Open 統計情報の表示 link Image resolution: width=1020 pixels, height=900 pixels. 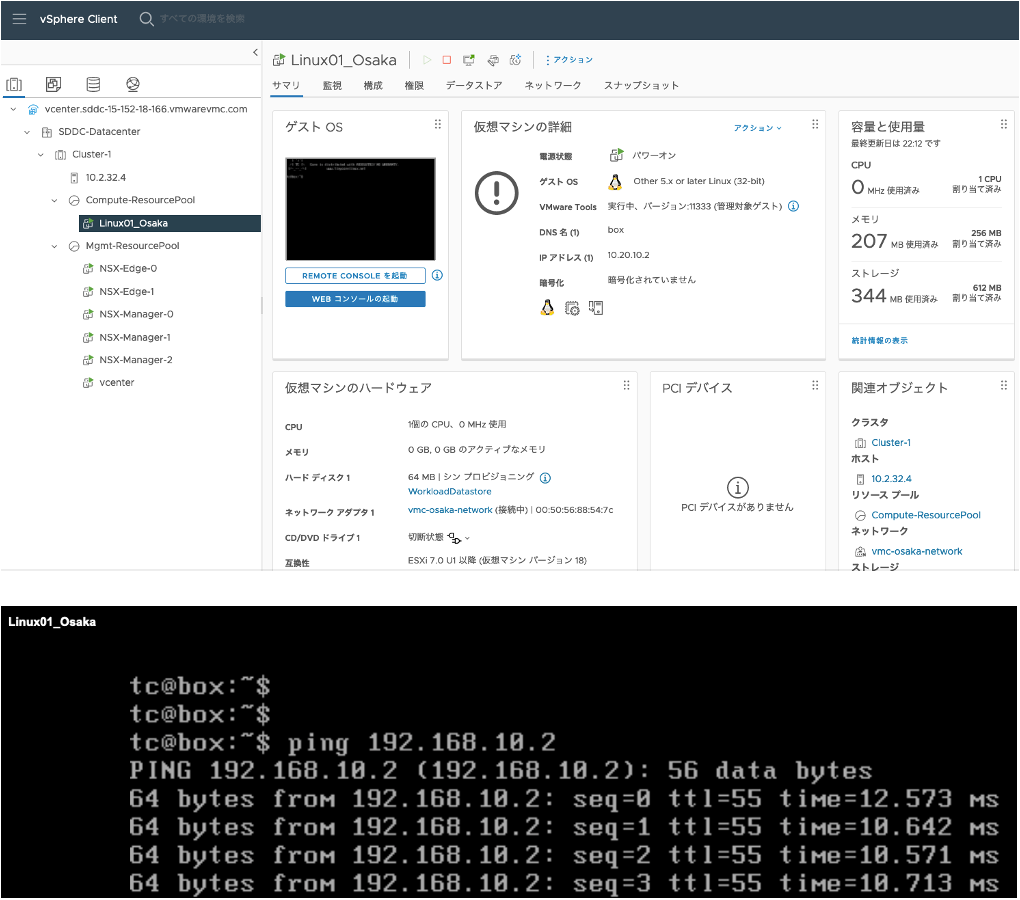879,341
